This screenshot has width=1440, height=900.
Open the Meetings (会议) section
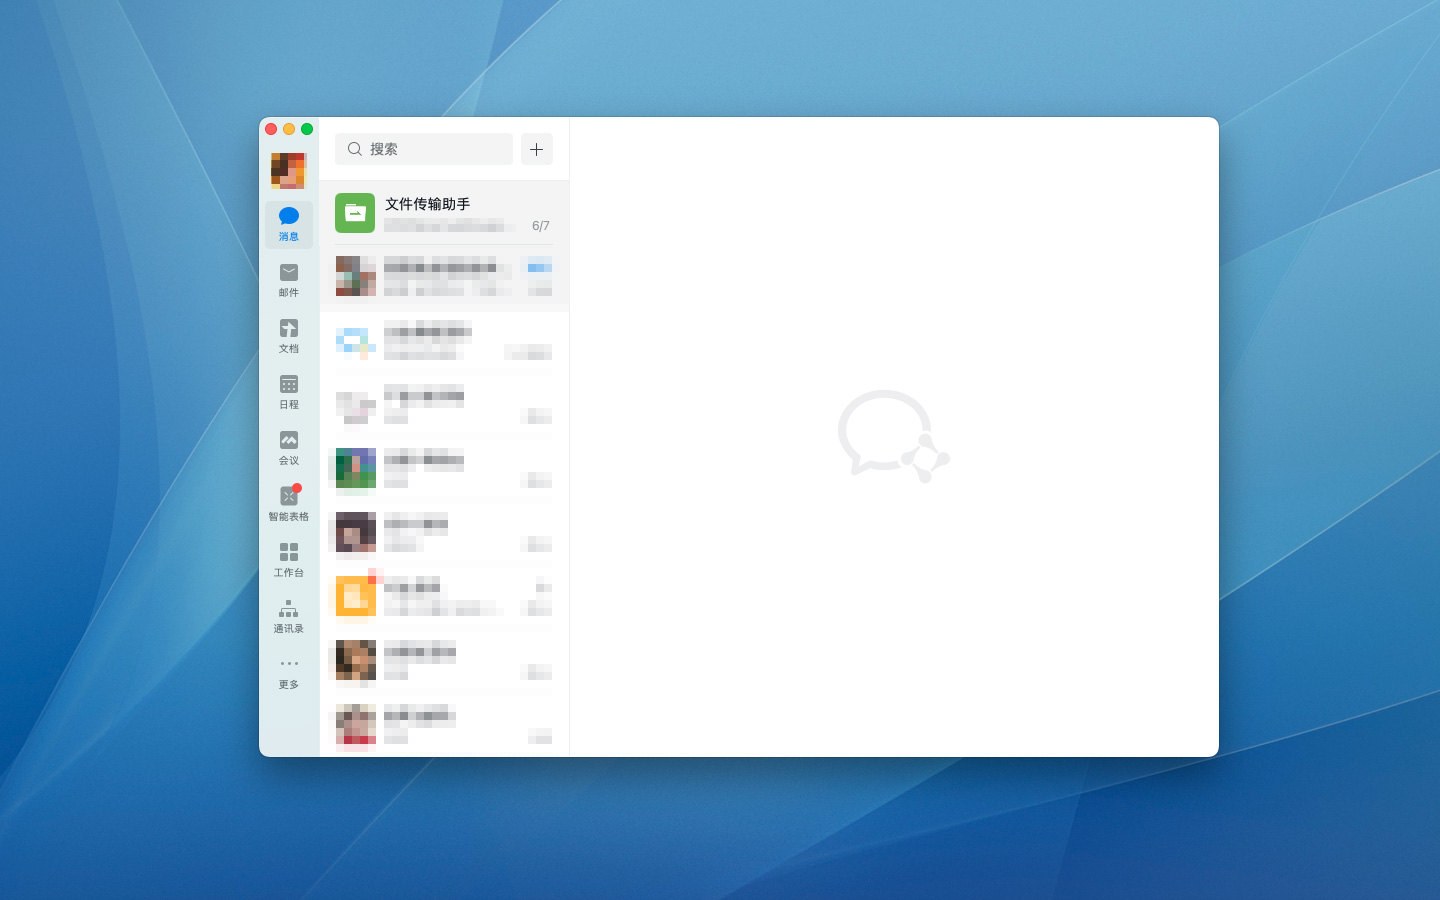point(289,448)
